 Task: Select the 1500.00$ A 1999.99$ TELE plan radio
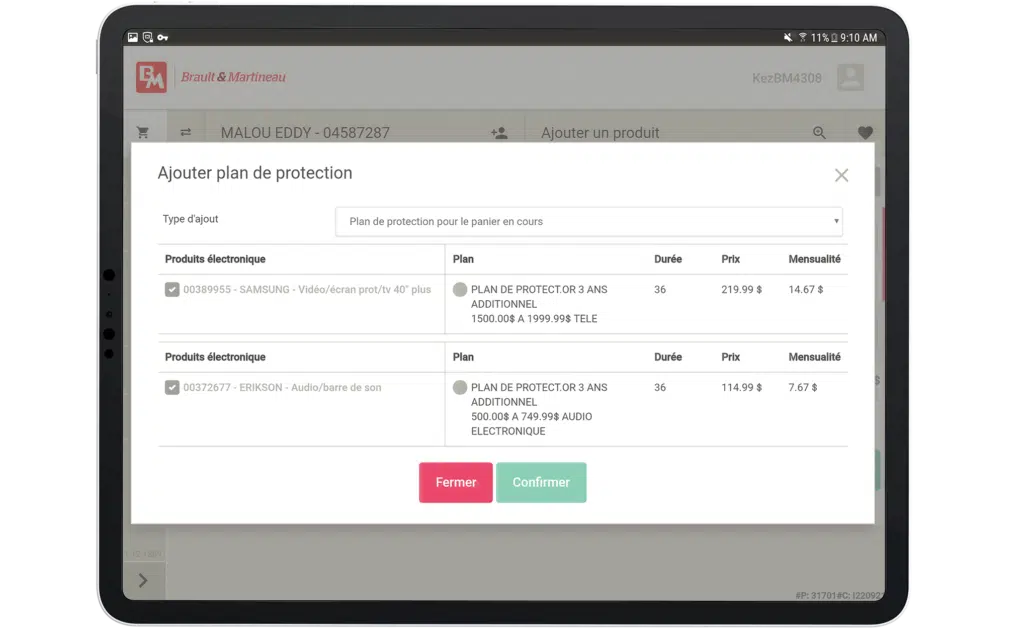pos(460,290)
